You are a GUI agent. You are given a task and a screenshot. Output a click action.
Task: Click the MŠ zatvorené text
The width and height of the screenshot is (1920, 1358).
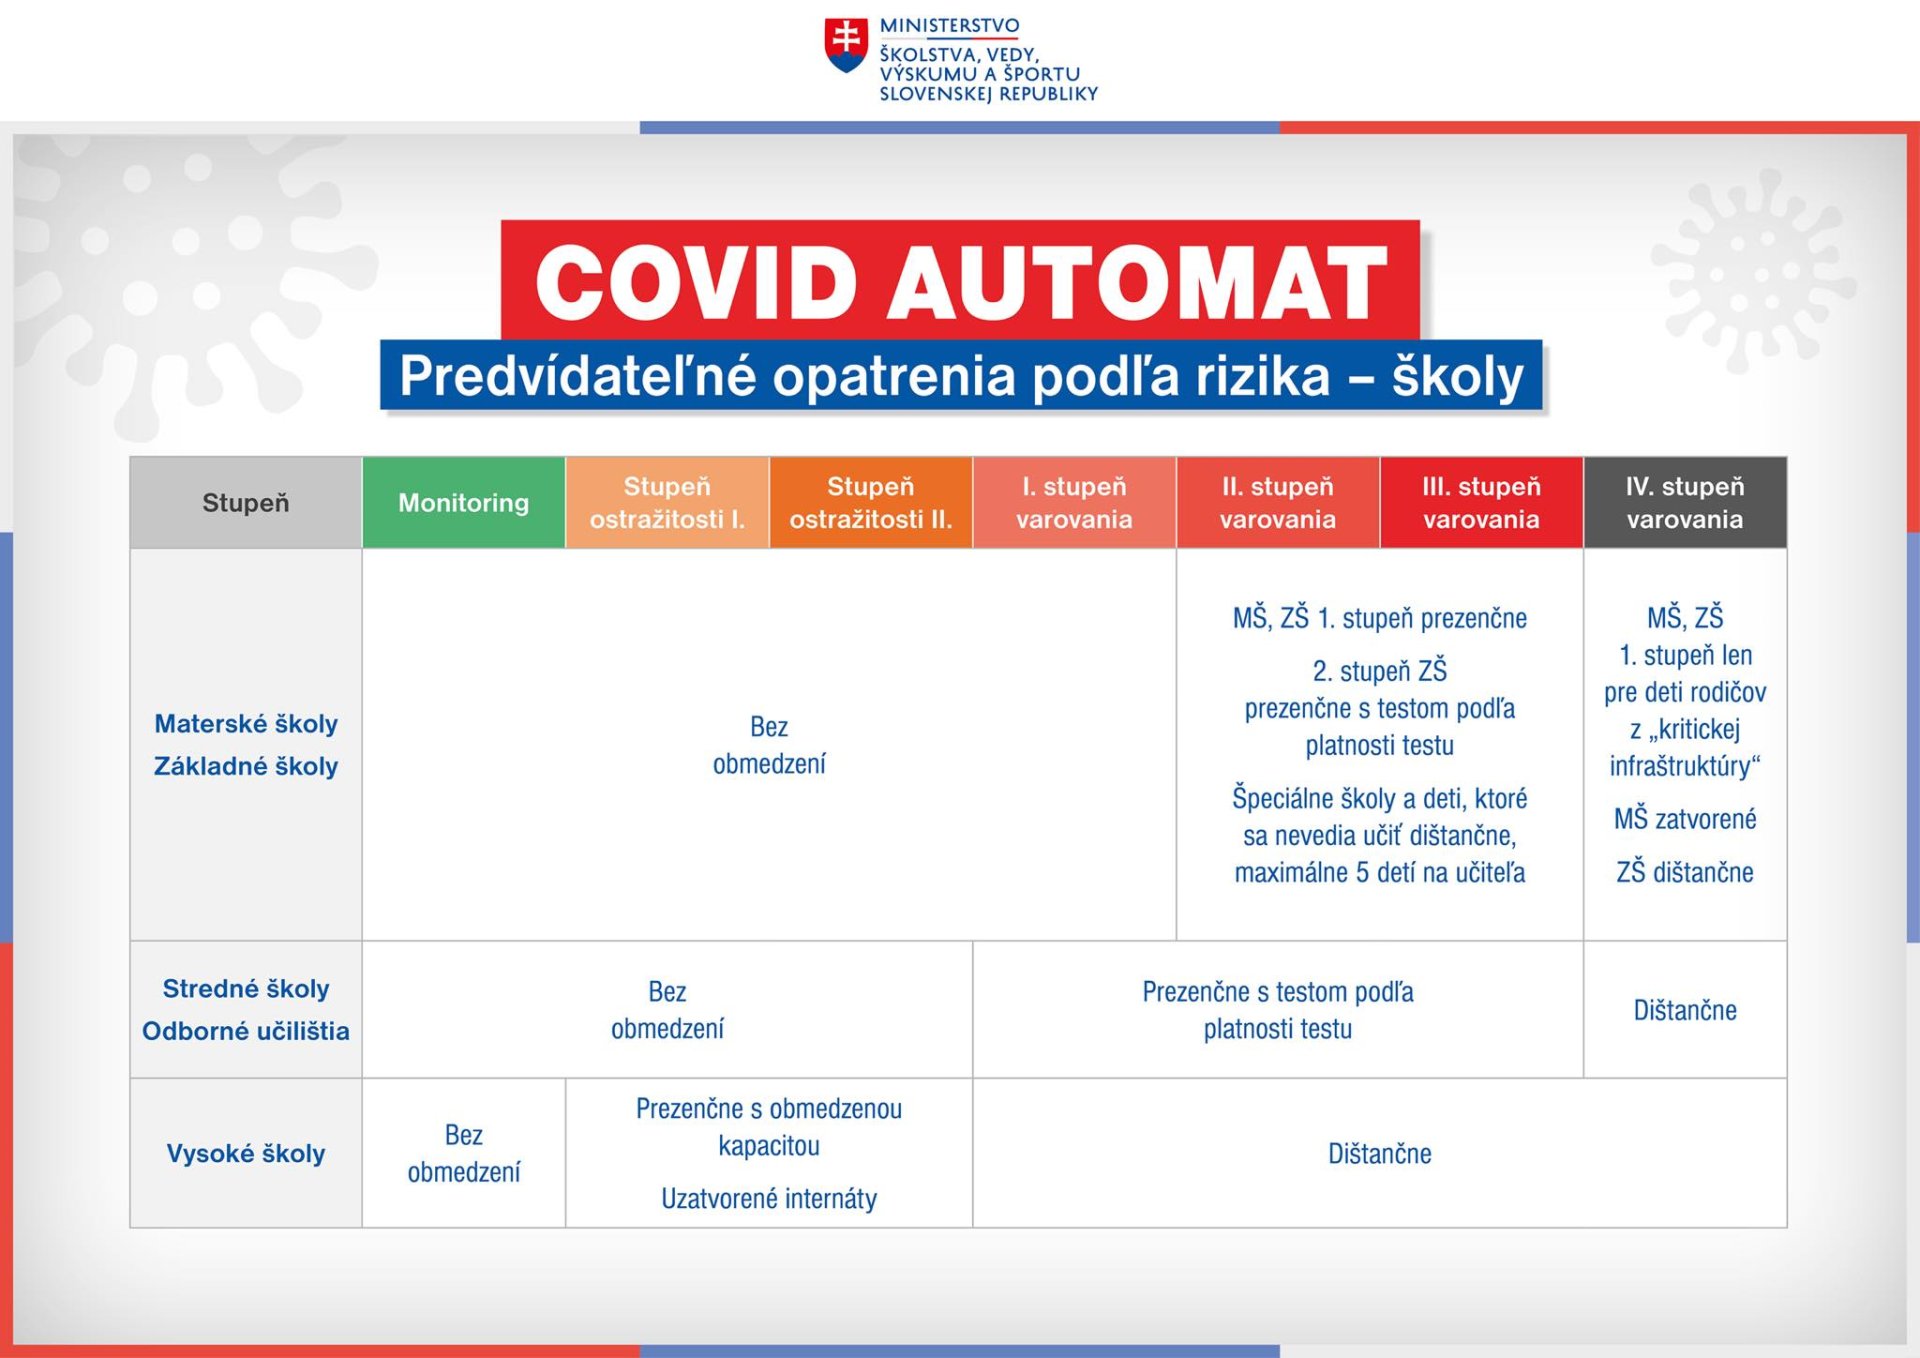(x=1684, y=819)
